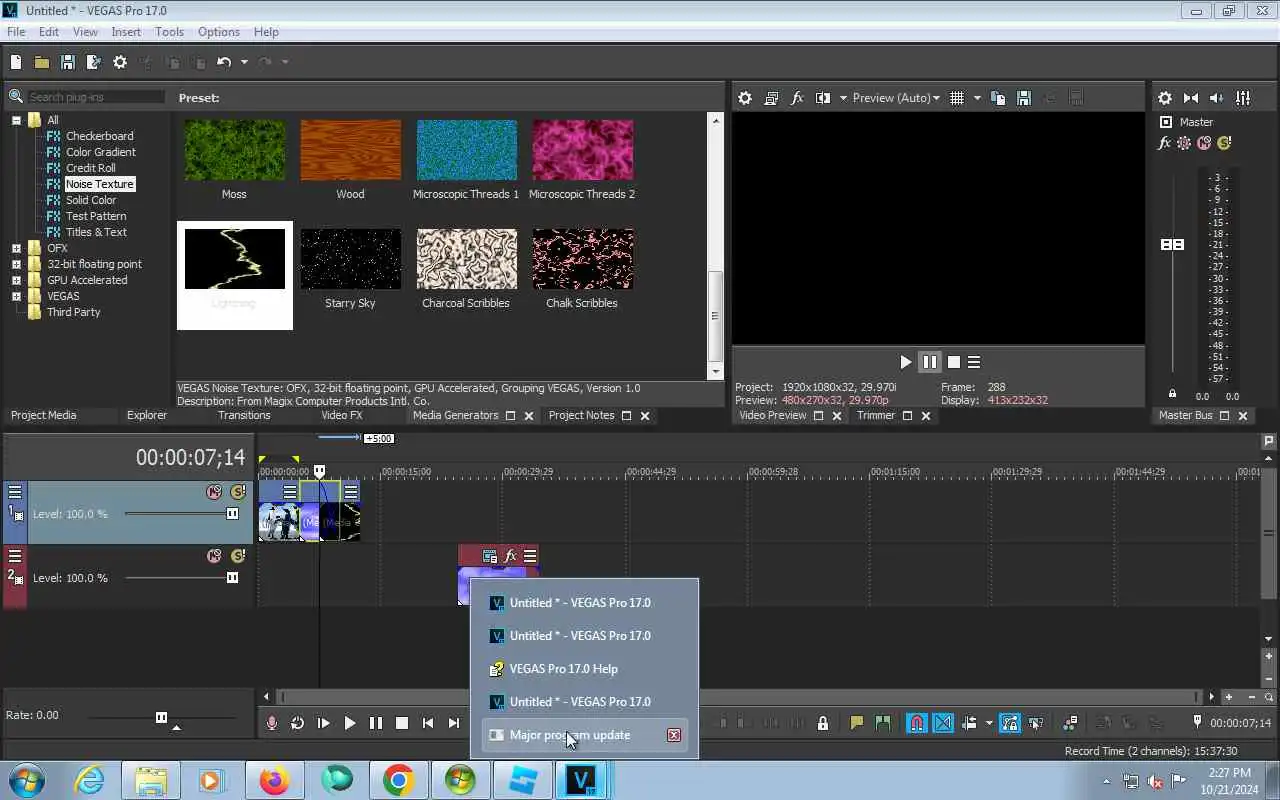Toggle Split Screen View icon in preview

[x=823, y=98]
